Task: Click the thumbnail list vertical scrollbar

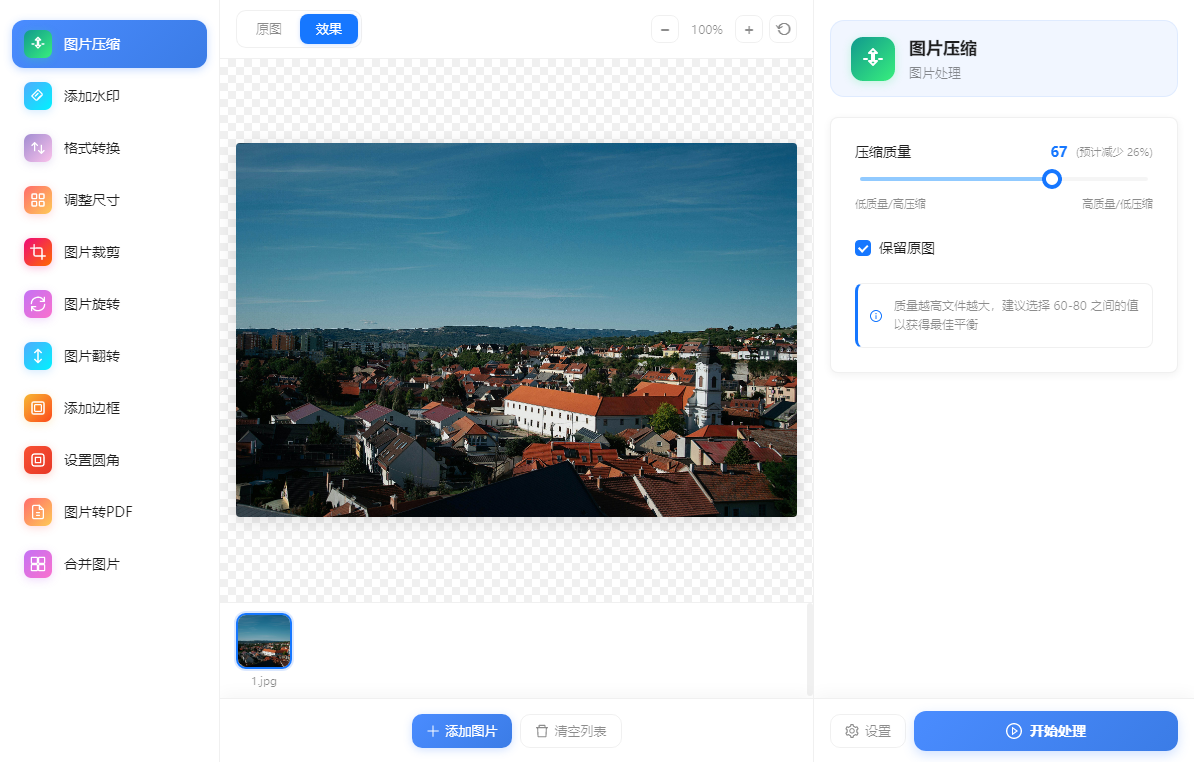Action: [x=809, y=649]
